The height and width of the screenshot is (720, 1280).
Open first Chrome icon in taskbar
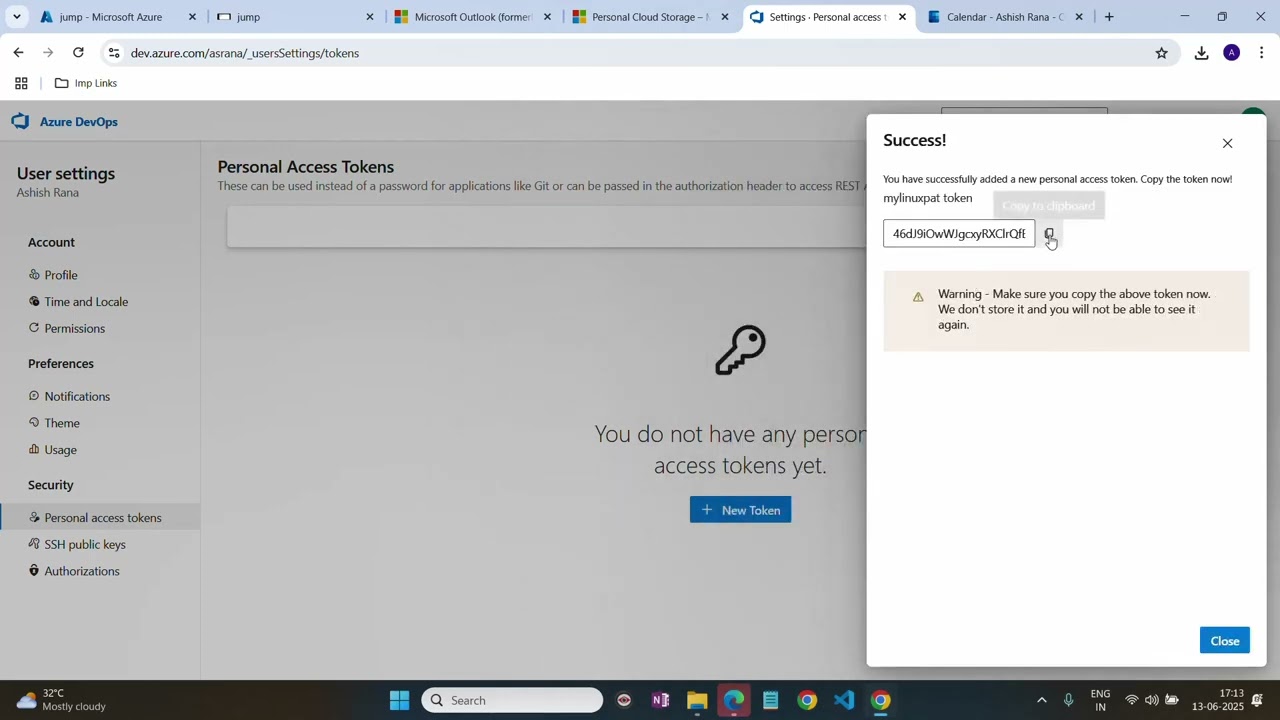(x=807, y=700)
